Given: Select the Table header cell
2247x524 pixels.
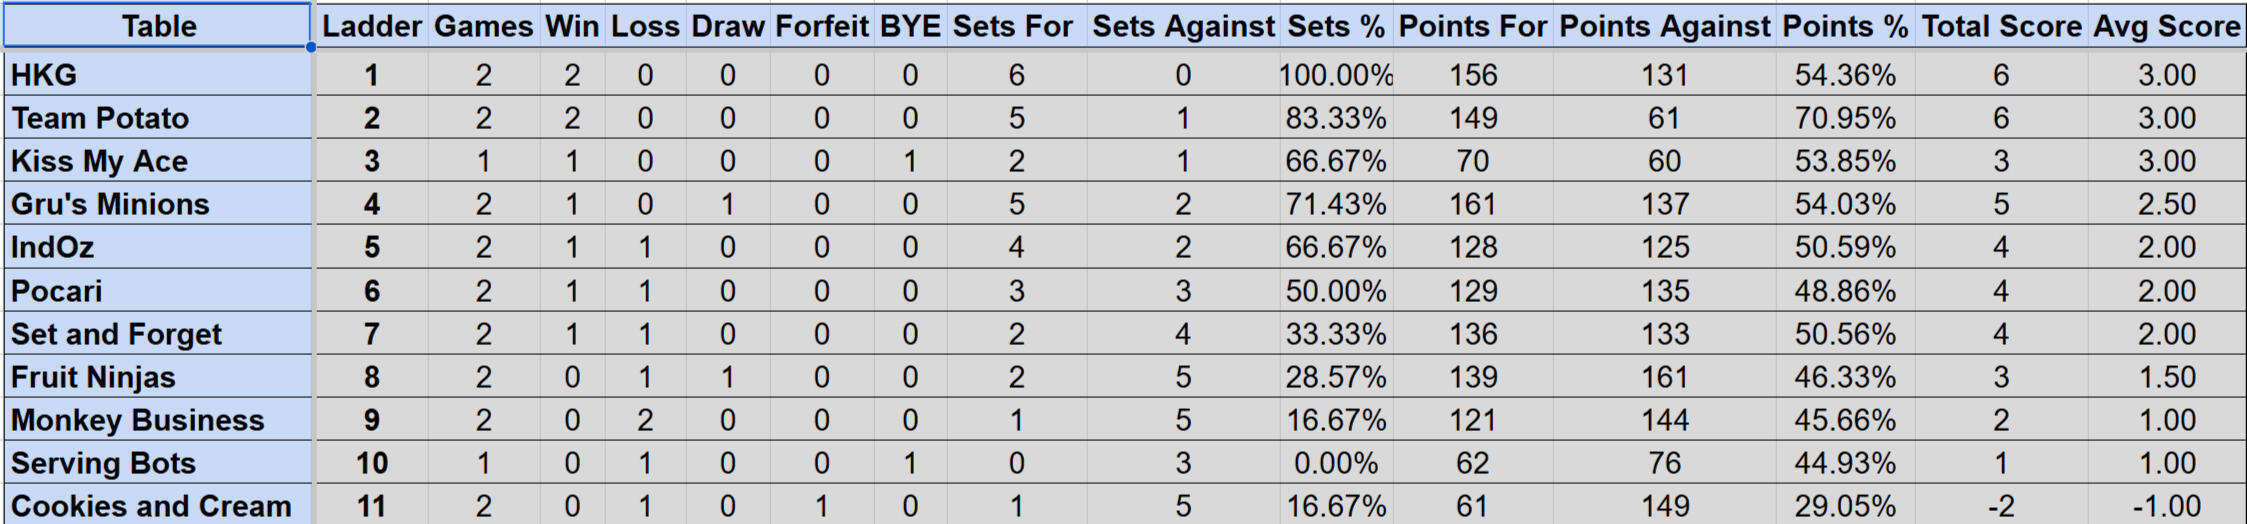Looking at the screenshot, I should pos(158,26).
